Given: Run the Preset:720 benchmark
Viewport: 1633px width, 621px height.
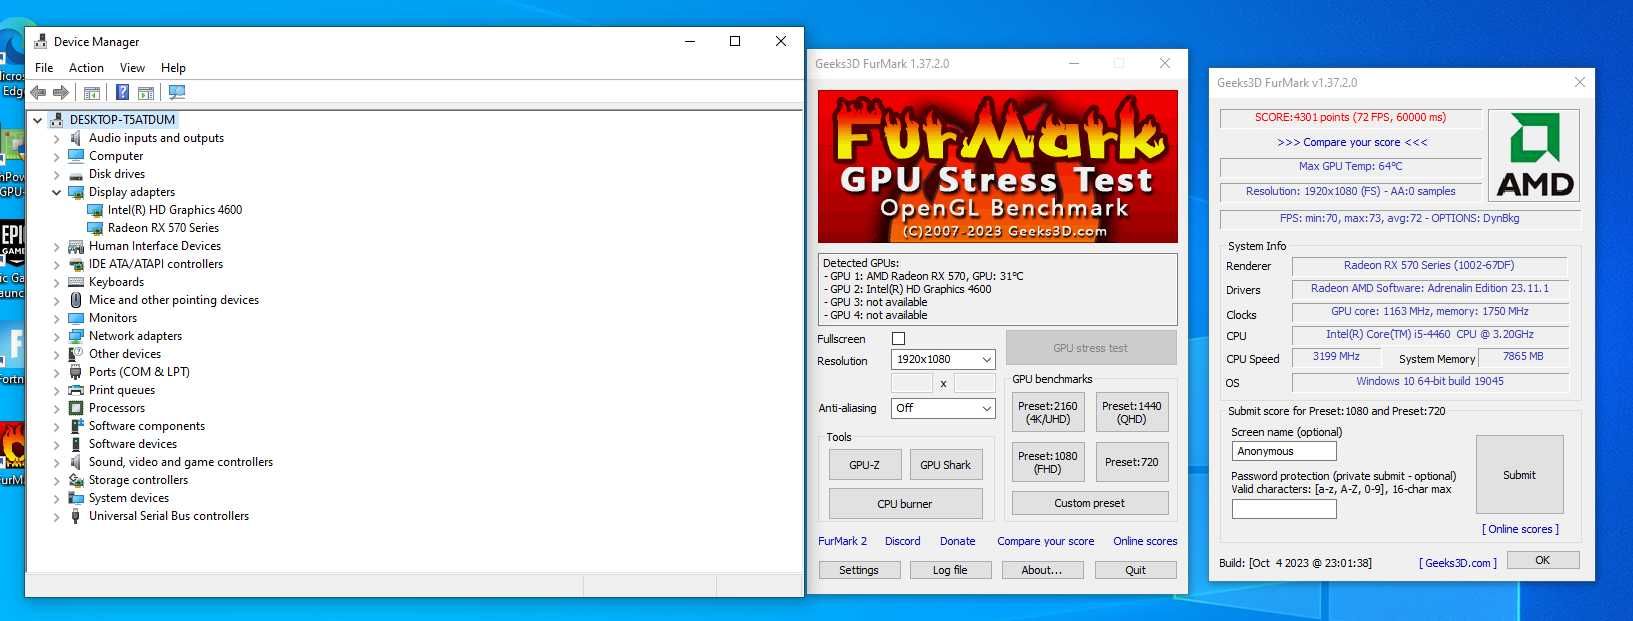Looking at the screenshot, I should point(1132,462).
